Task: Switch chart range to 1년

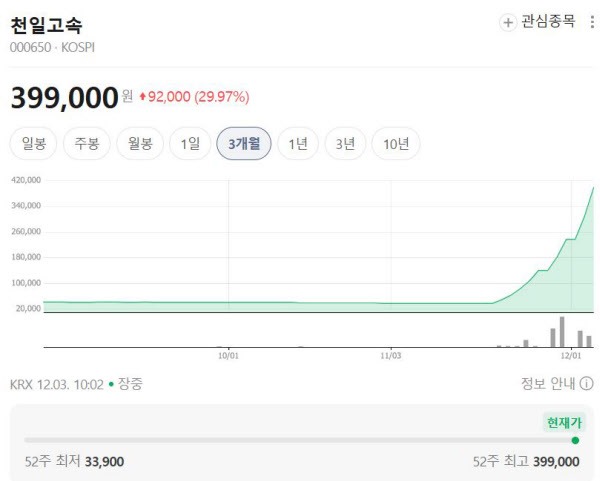Action: (x=298, y=143)
